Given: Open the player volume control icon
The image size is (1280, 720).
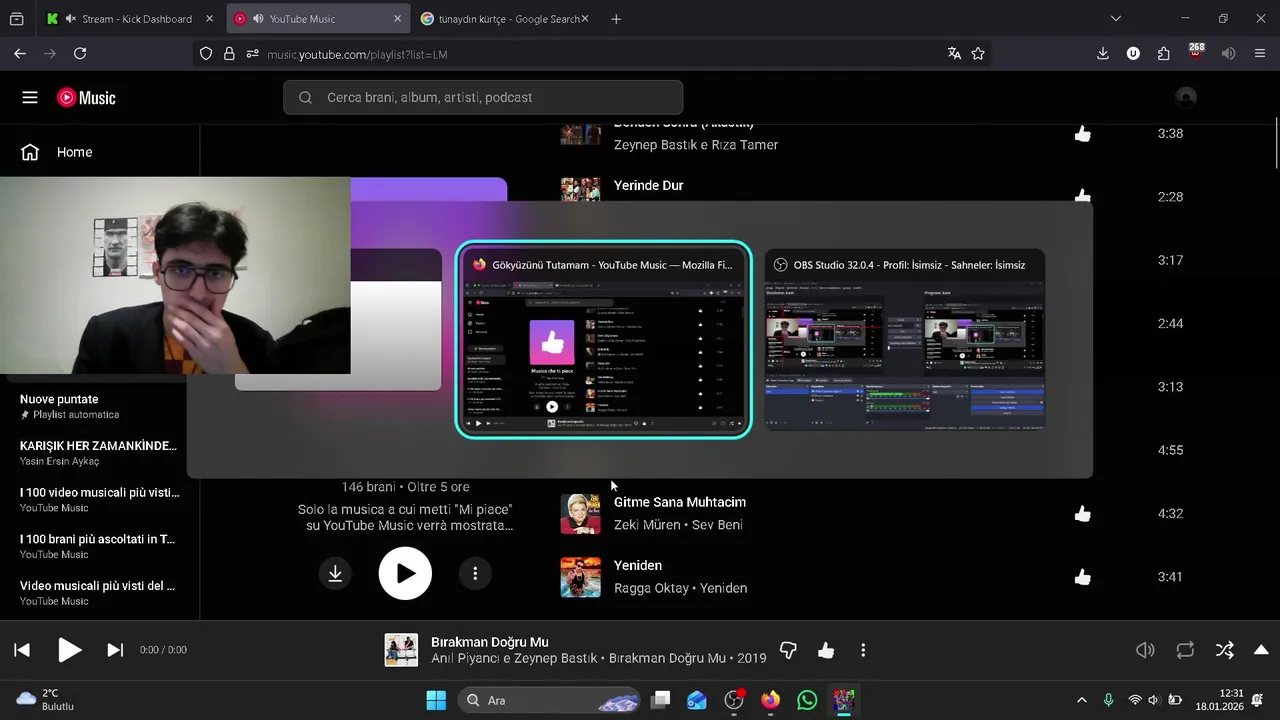Looking at the screenshot, I should [x=1145, y=650].
